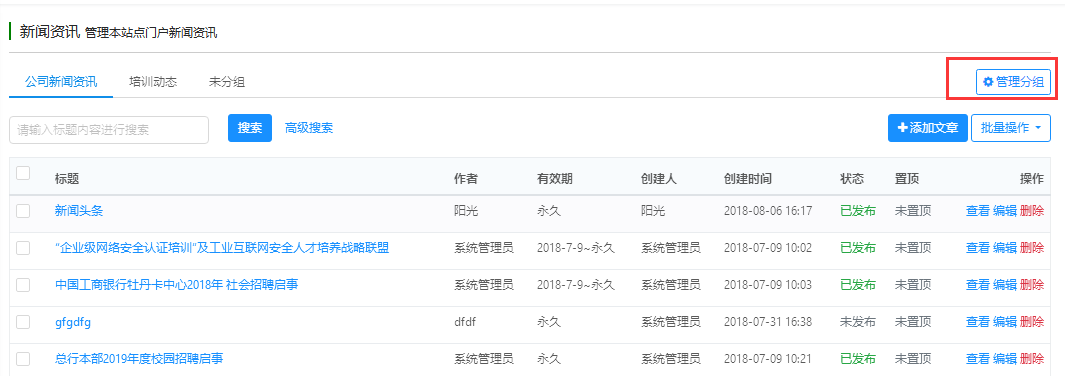Click the plus icon on 添加文章
Screen dimensions: 1065x376
pos(903,128)
